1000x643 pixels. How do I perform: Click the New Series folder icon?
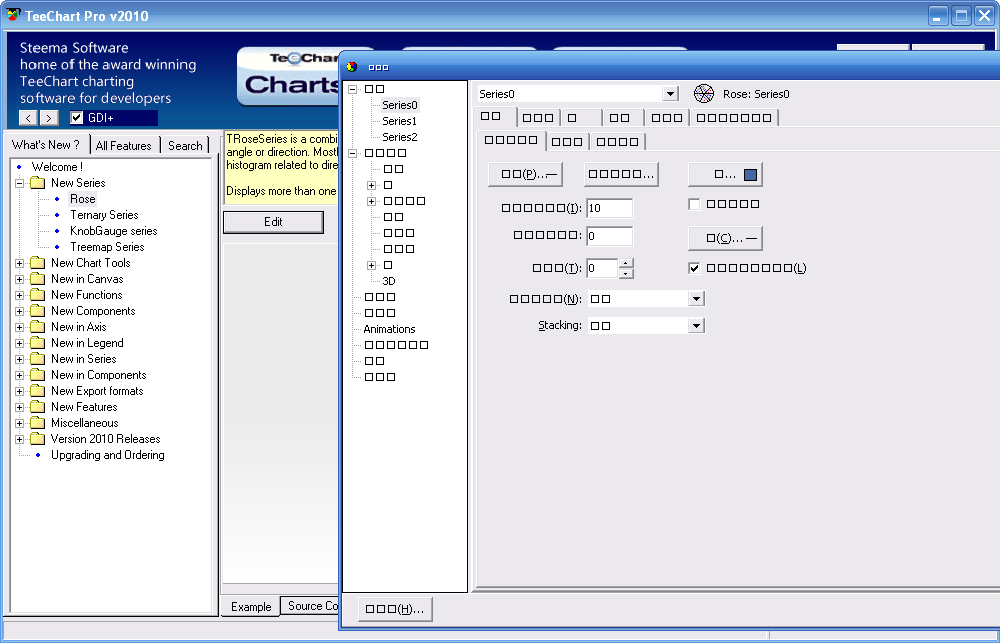(x=38, y=183)
